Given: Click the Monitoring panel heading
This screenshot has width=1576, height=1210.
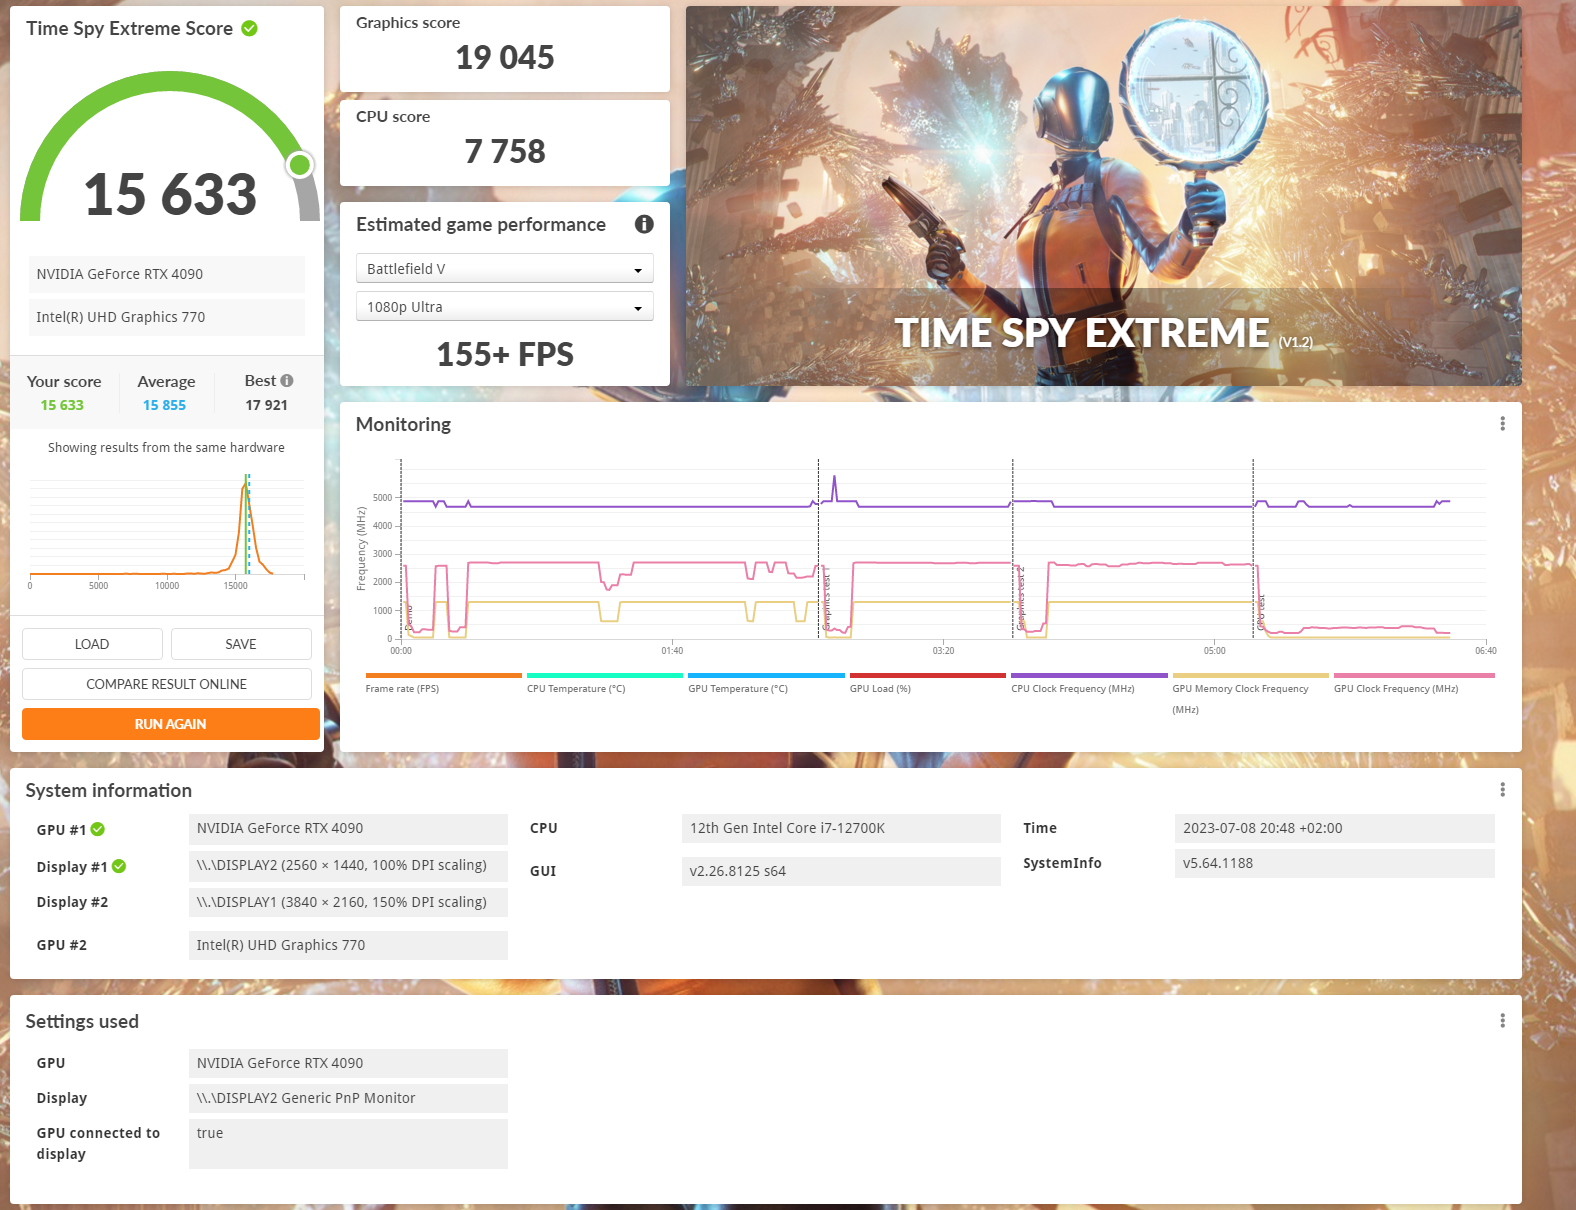Looking at the screenshot, I should point(403,424).
